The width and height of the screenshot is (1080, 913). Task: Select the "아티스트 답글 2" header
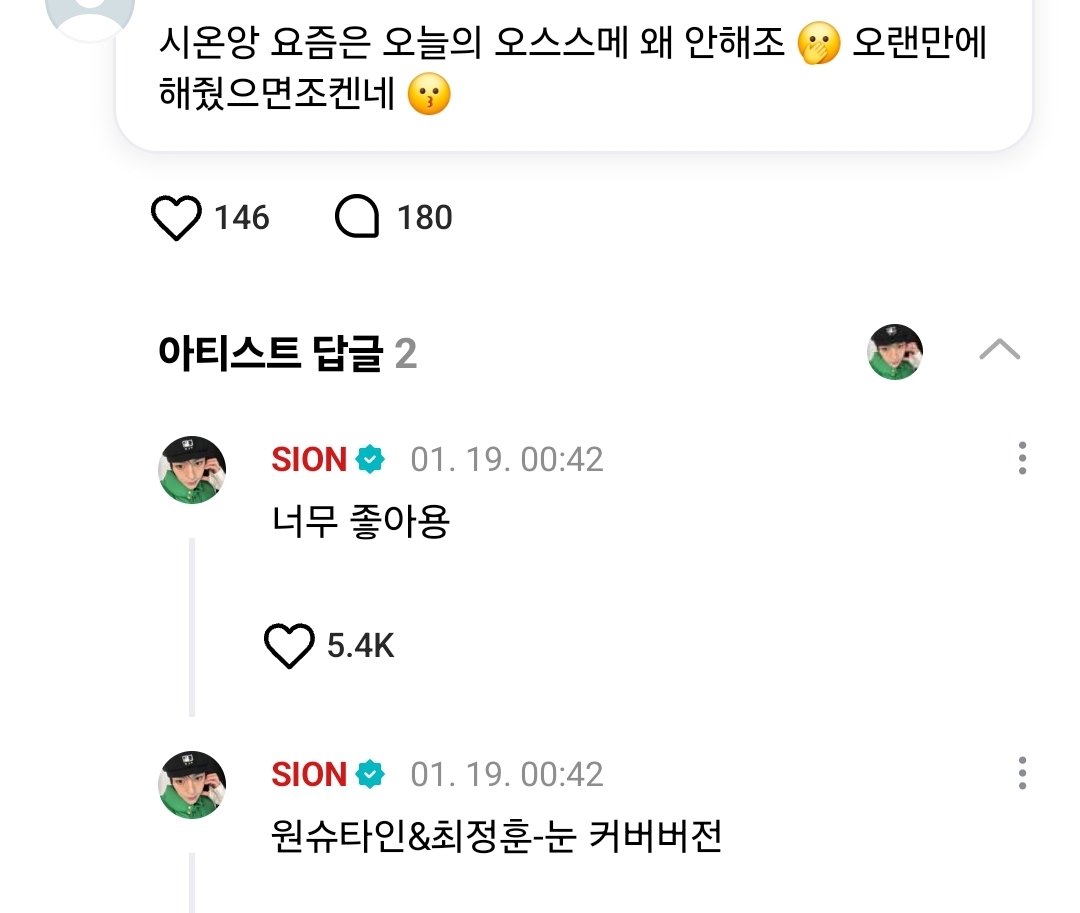[x=287, y=354]
